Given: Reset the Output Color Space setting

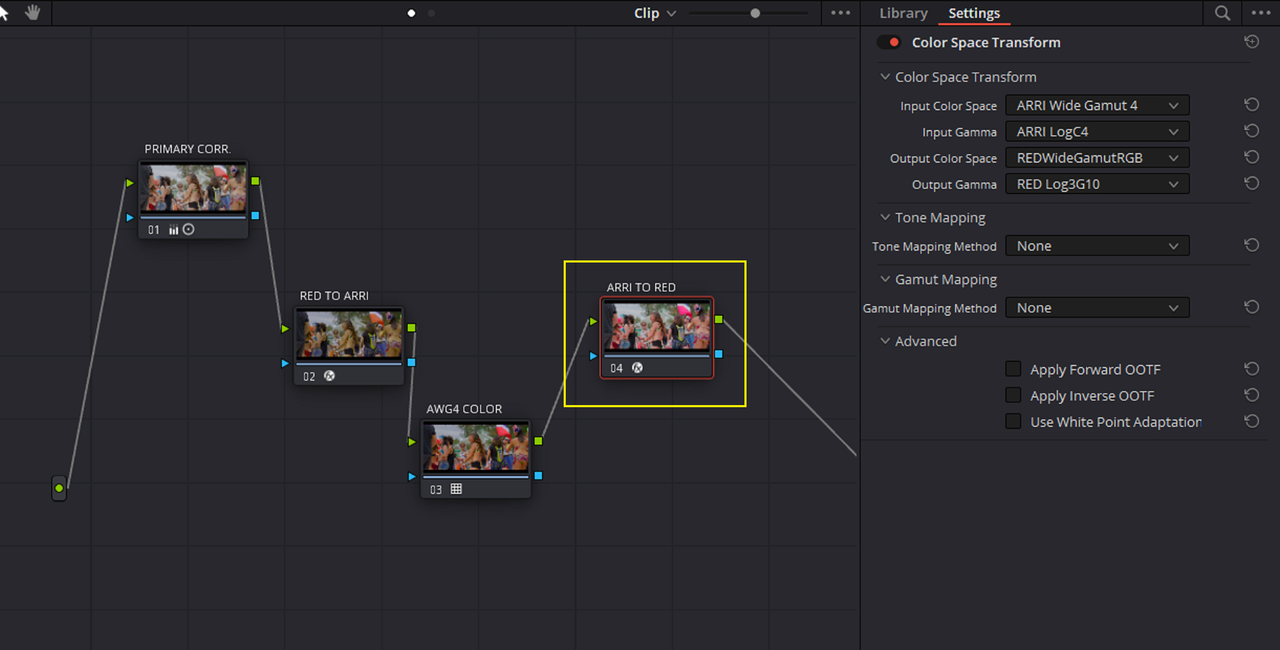Looking at the screenshot, I should (1251, 157).
